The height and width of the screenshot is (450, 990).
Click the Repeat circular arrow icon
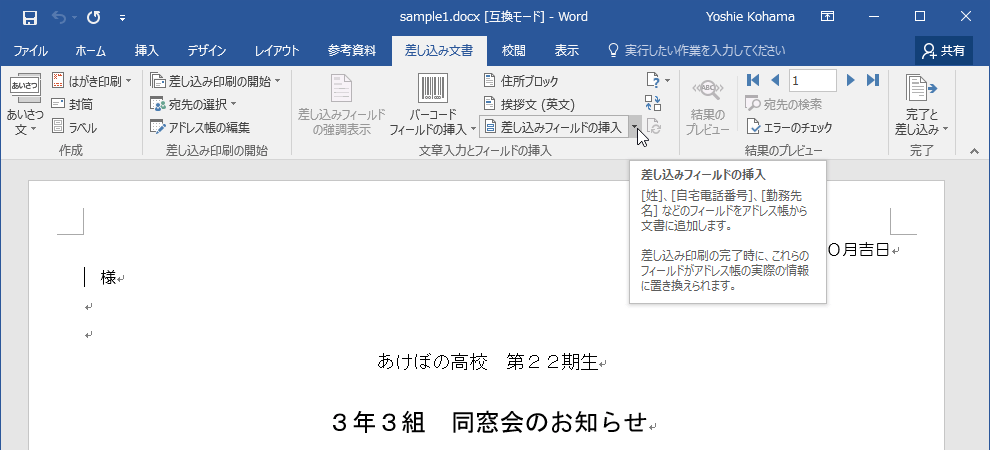pos(93,18)
